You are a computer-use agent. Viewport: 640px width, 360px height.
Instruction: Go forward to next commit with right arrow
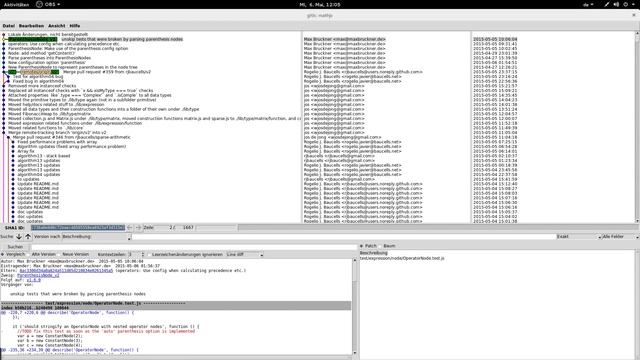138,227
